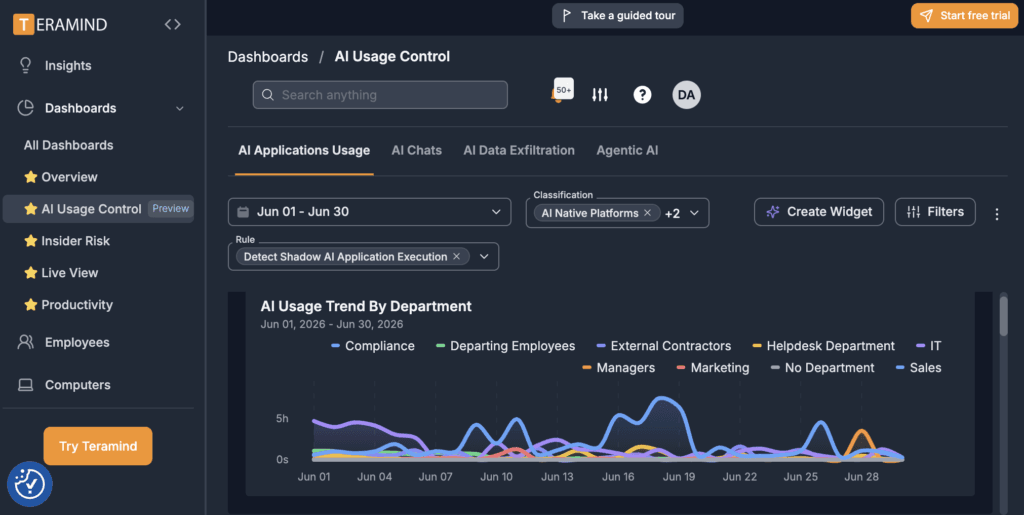1024x515 pixels.
Task: Switch to the Agentic AI tab
Action: tap(627, 150)
